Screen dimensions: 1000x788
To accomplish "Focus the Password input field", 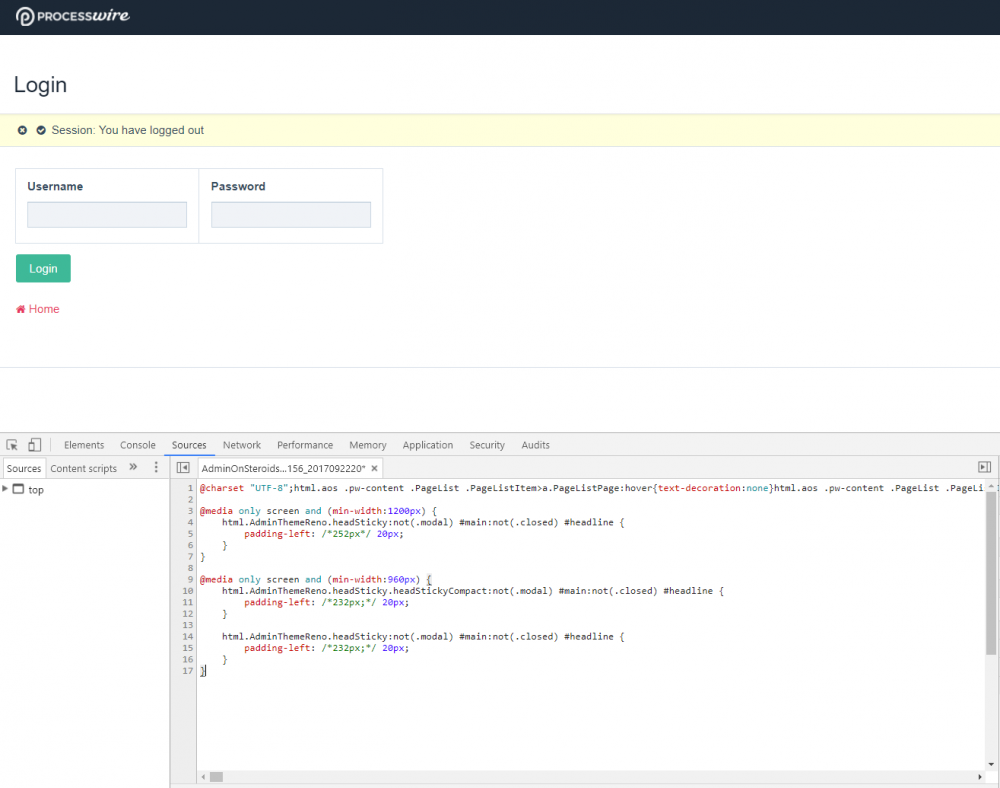I will [291, 215].
